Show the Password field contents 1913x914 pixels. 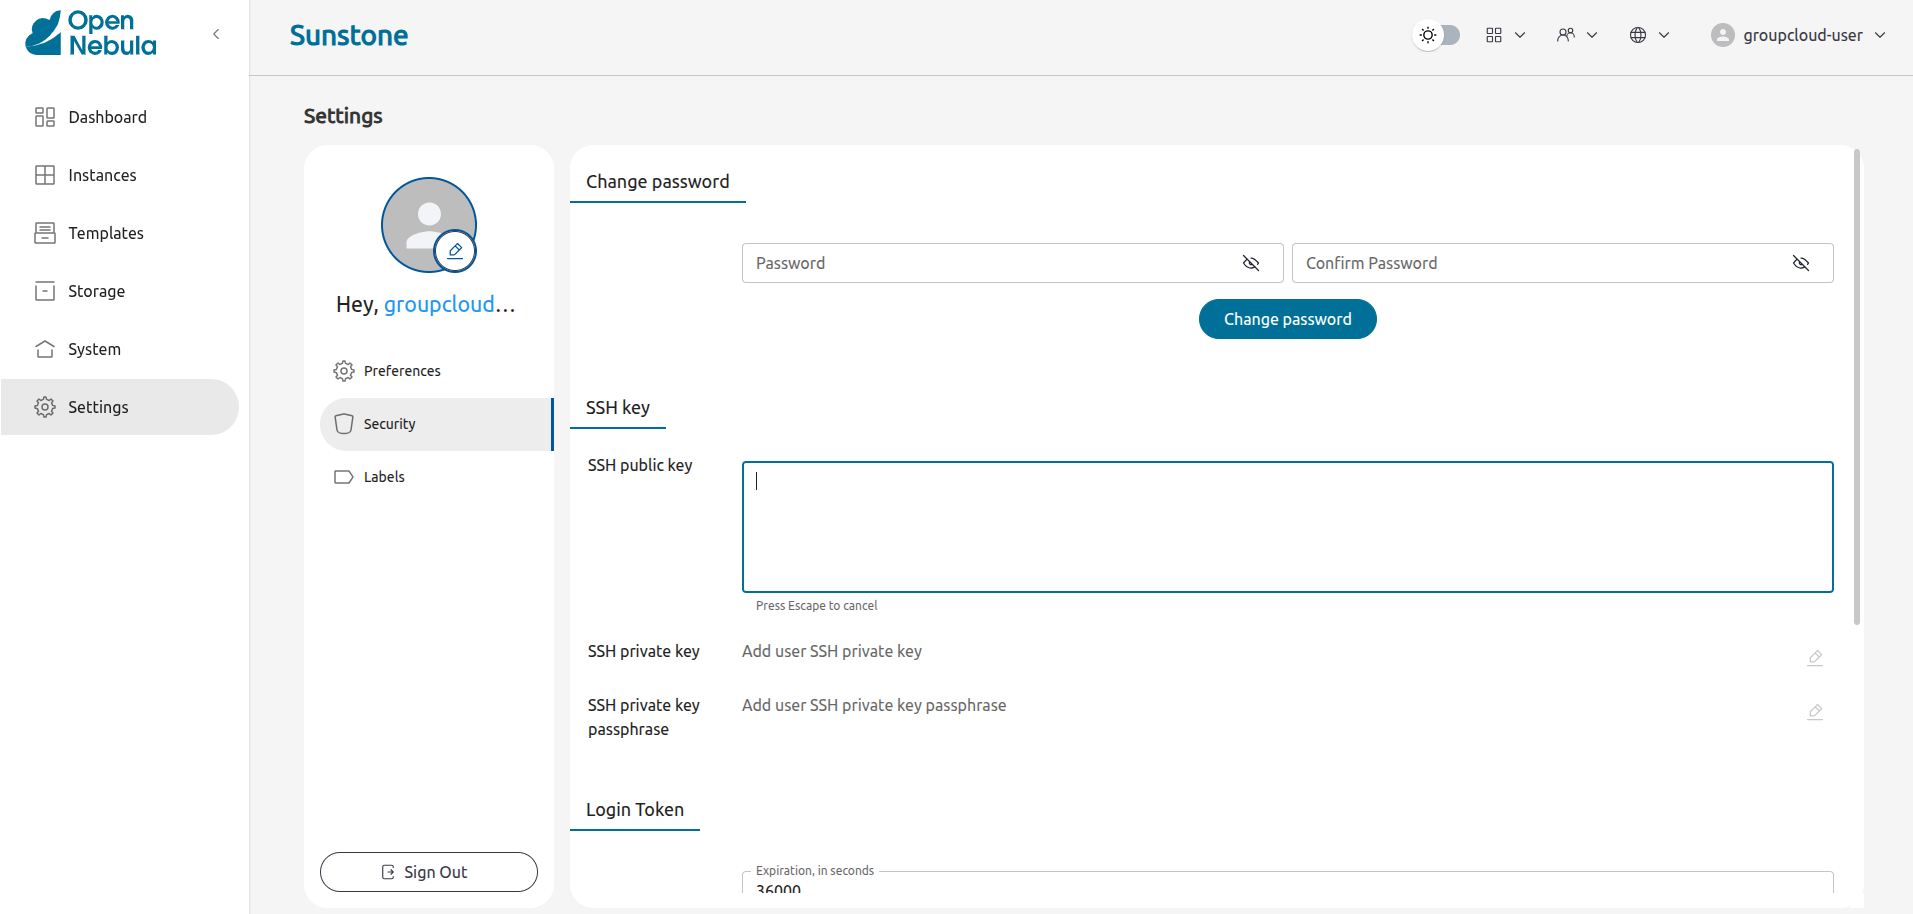[1250, 262]
